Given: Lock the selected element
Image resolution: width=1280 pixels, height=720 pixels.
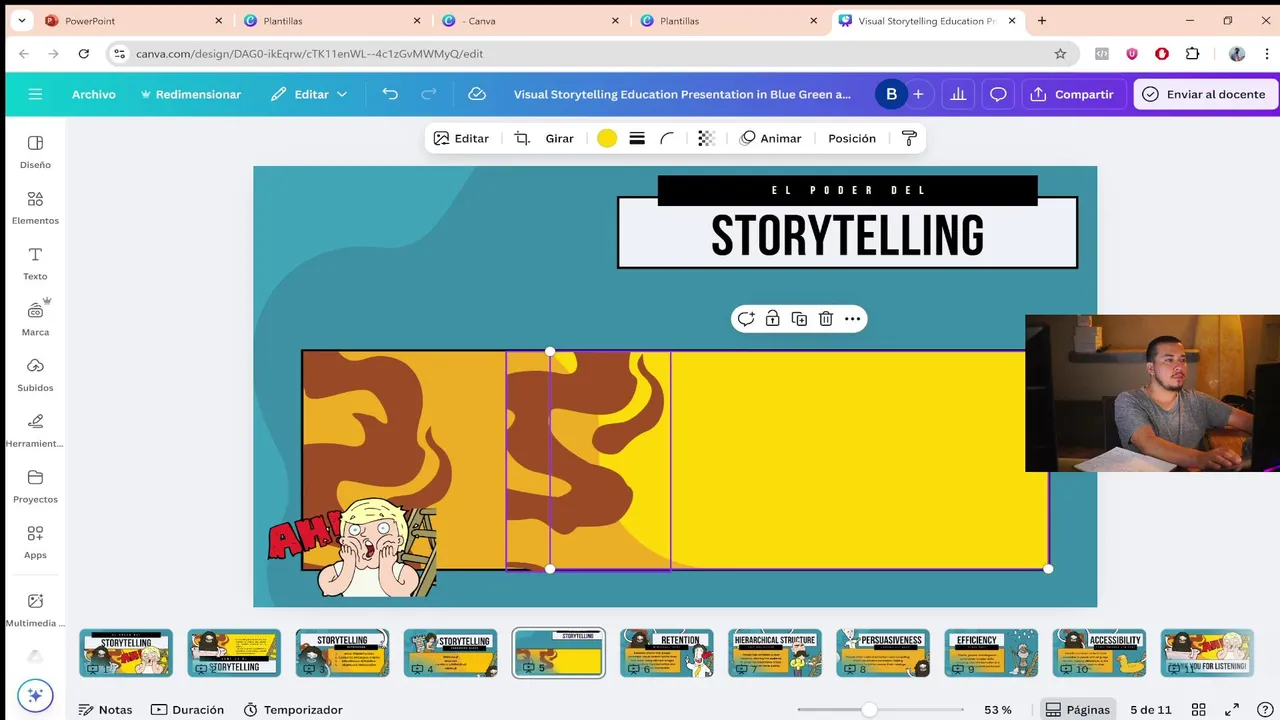Looking at the screenshot, I should [x=772, y=319].
